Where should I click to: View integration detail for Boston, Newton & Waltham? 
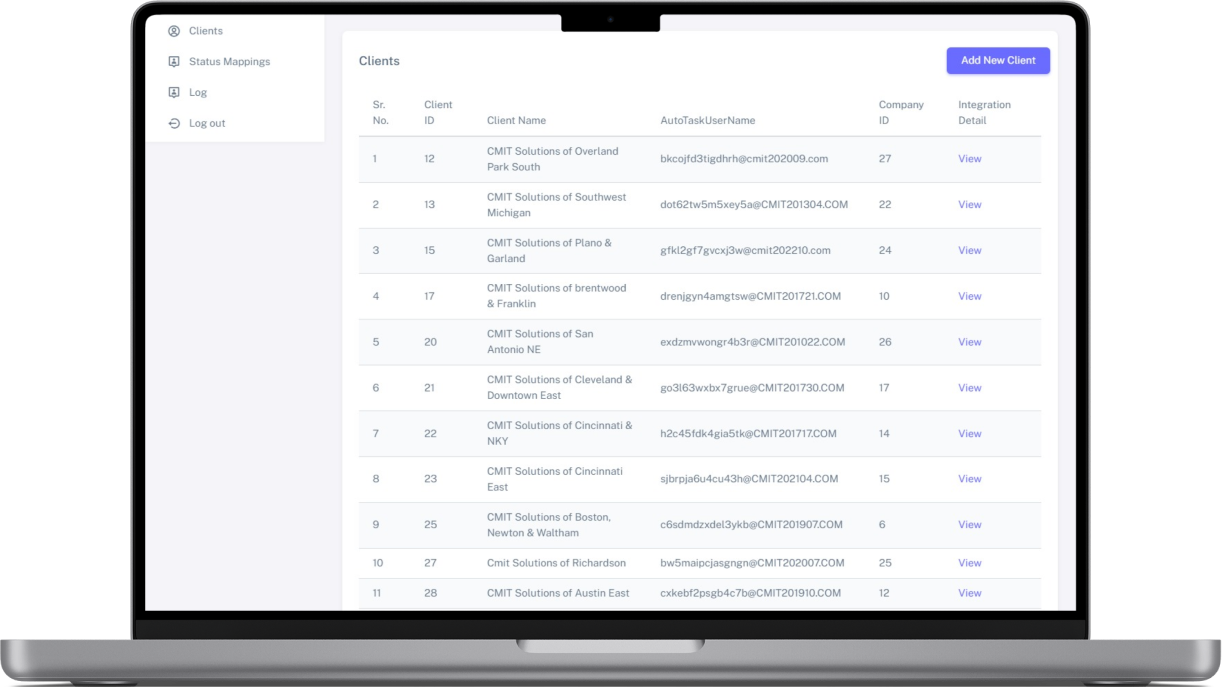point(970,525)
